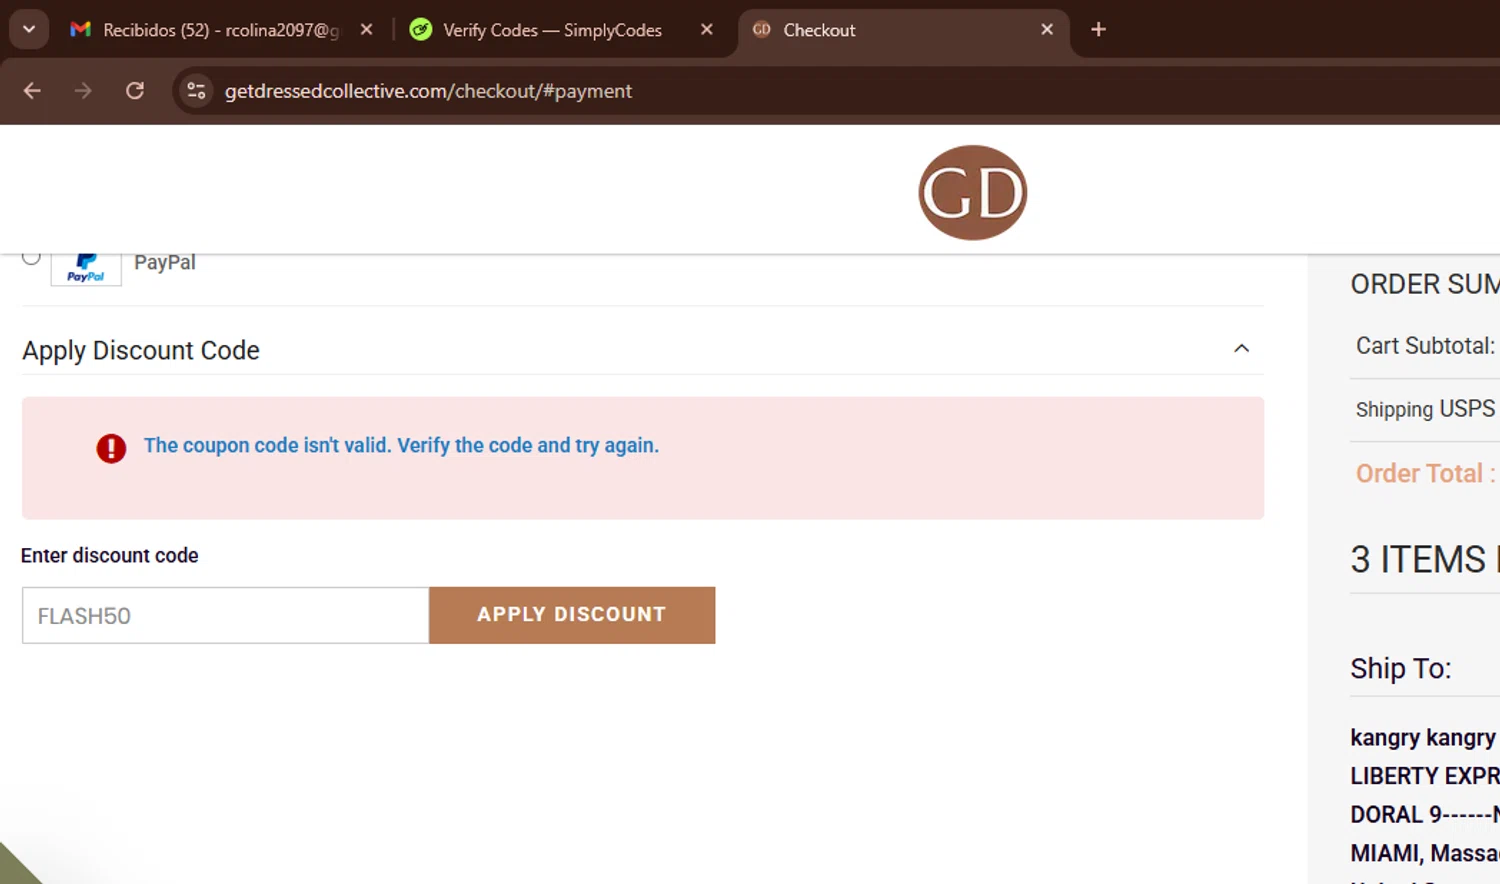Click the PayPal payment label
The height and width of the screenshot is (884, 1500).
pyautogui.click(x=165, y=263)
